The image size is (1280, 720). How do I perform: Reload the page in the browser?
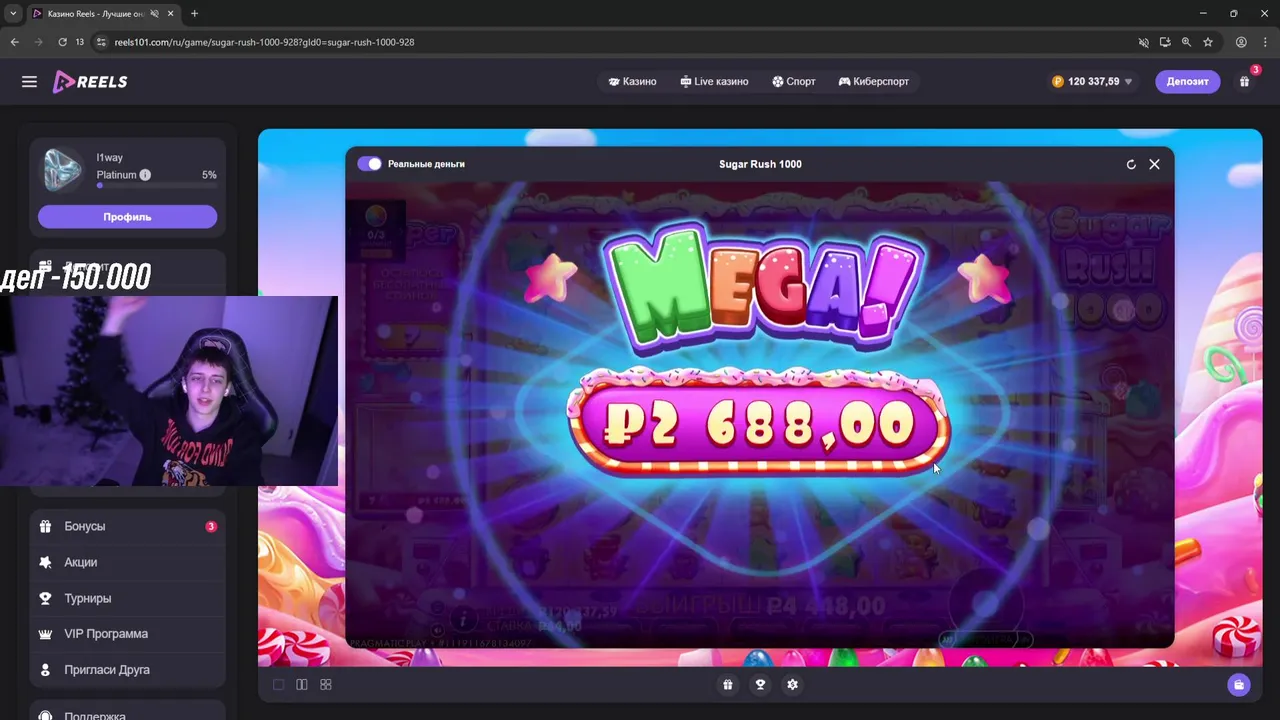pos(62,42)
